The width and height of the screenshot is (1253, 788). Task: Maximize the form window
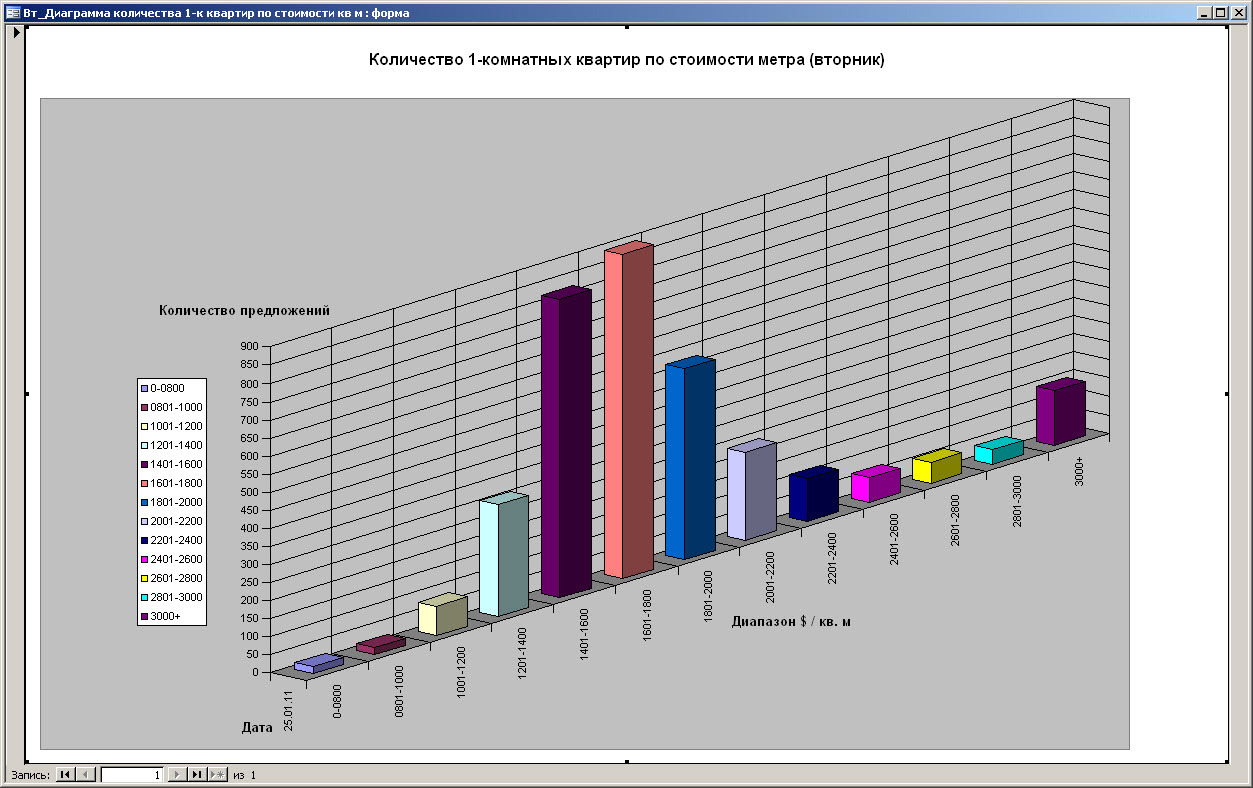pos(1220,13)
